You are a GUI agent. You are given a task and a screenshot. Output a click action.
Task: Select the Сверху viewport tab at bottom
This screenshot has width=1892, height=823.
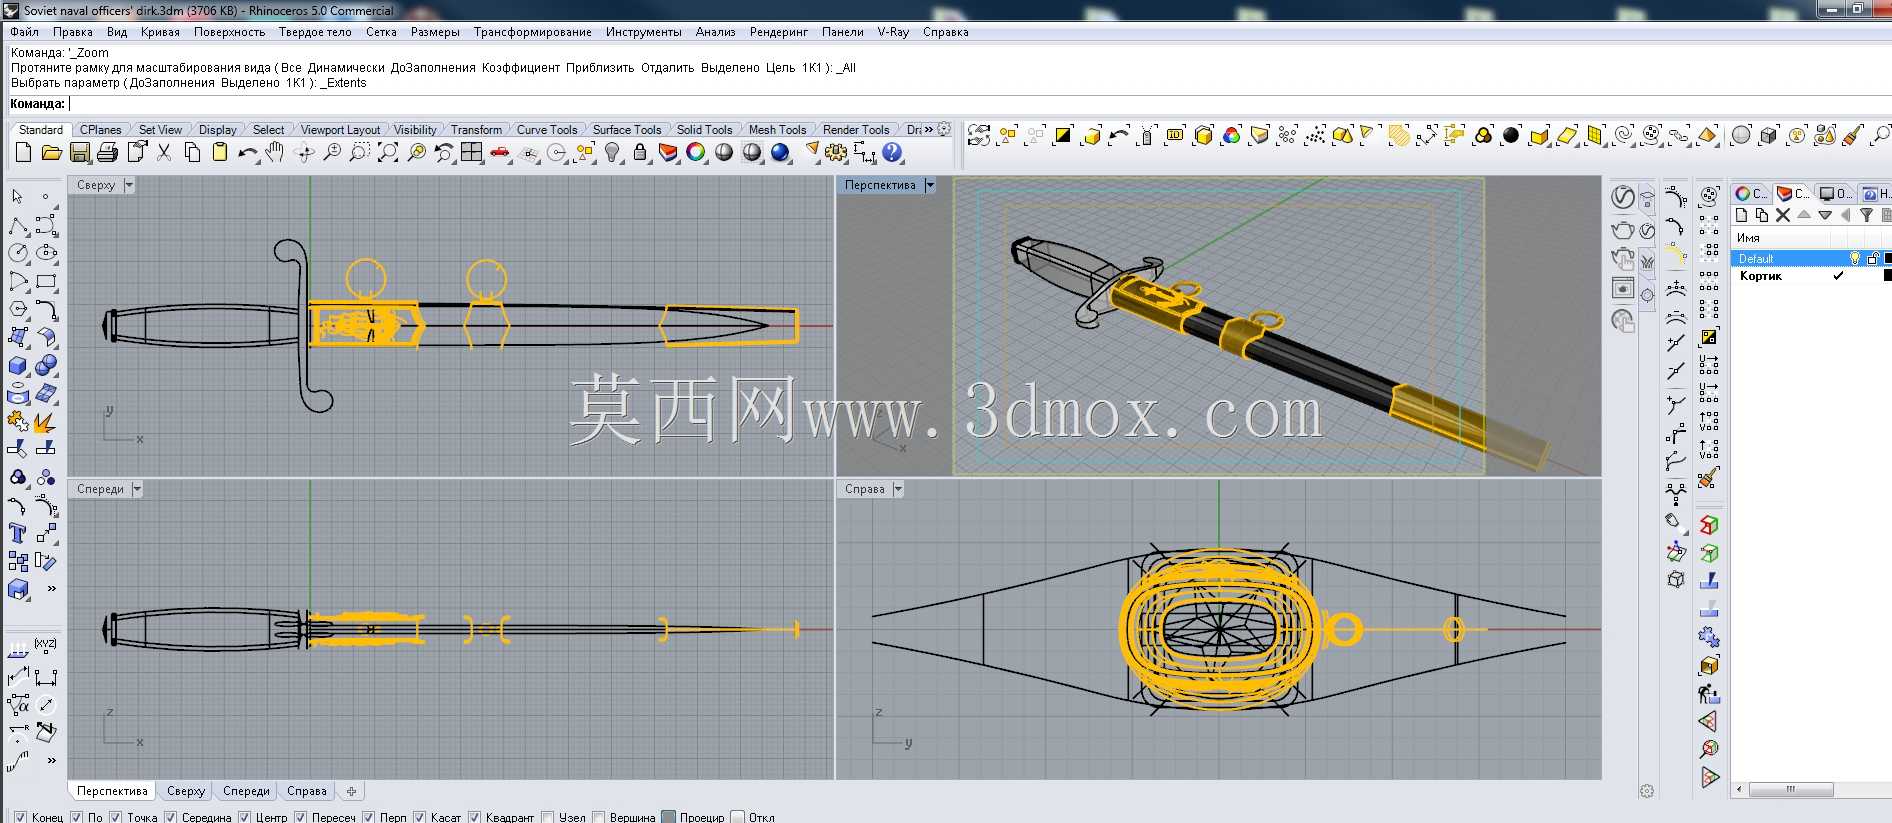click(x=186, y=791)
